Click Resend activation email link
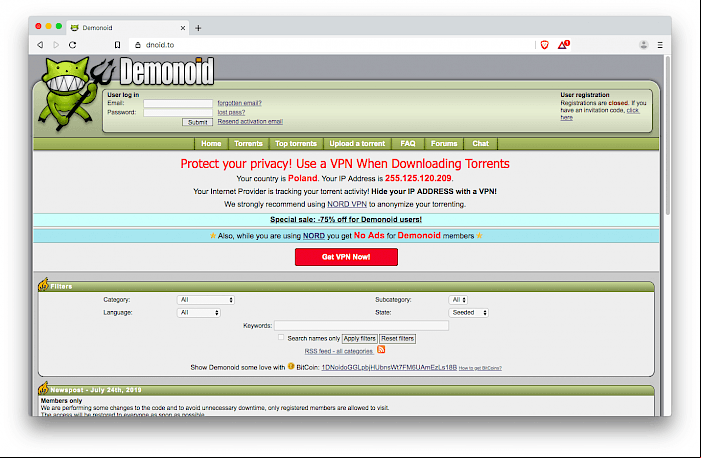Screen dimensions: 701x458 pyautogui.click(x=250, y=121)
